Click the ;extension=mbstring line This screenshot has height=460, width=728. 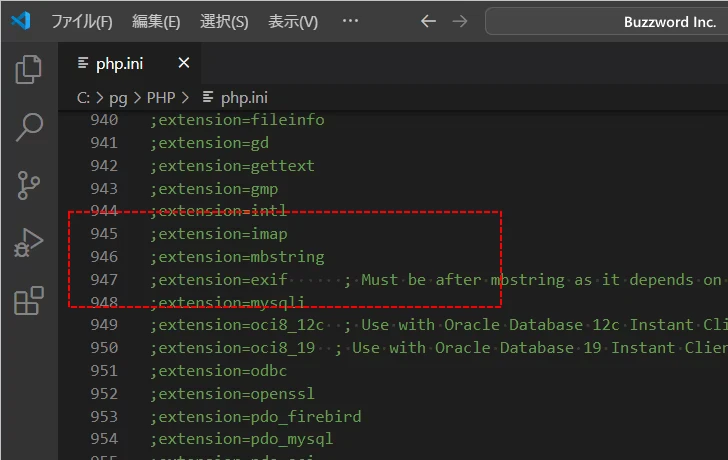point(237,257)
